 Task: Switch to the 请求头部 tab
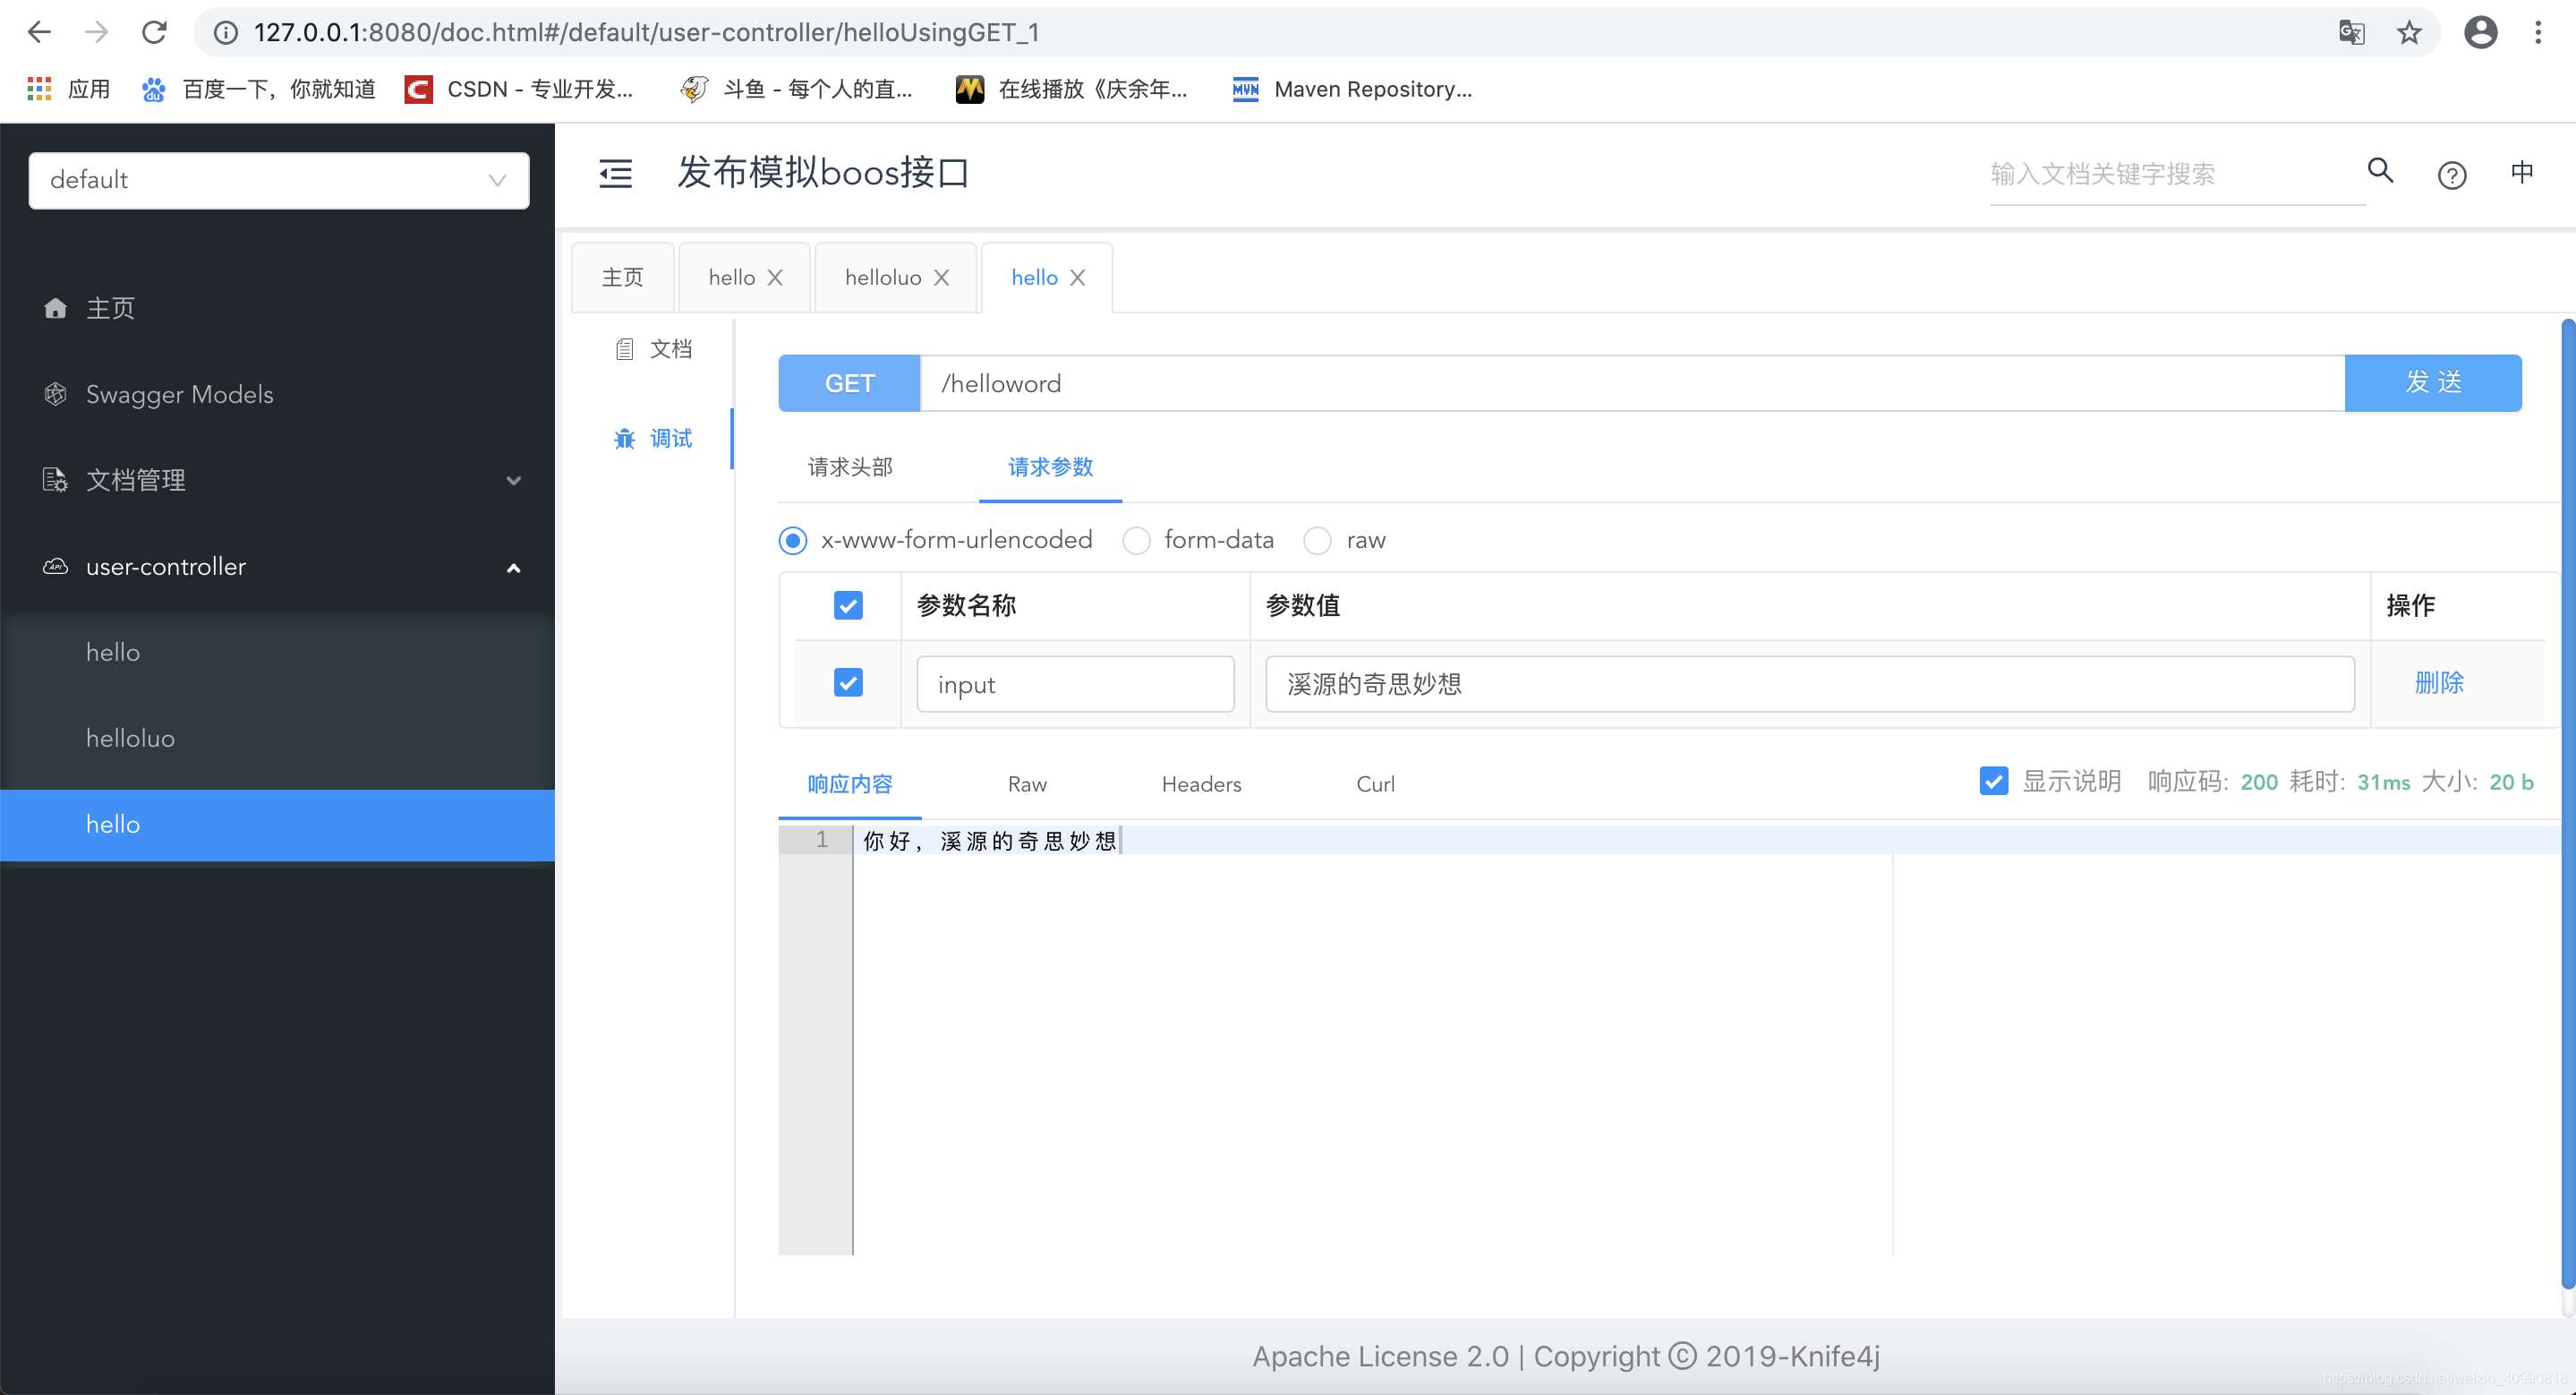852,467
